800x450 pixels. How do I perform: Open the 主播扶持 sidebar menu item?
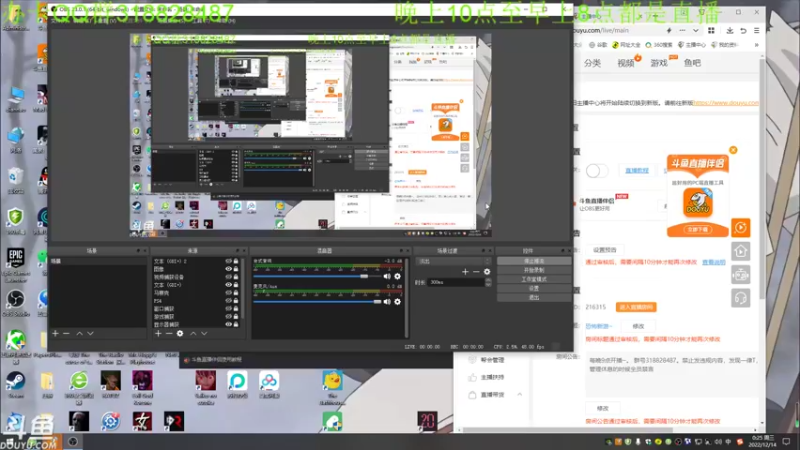[492, 377]
